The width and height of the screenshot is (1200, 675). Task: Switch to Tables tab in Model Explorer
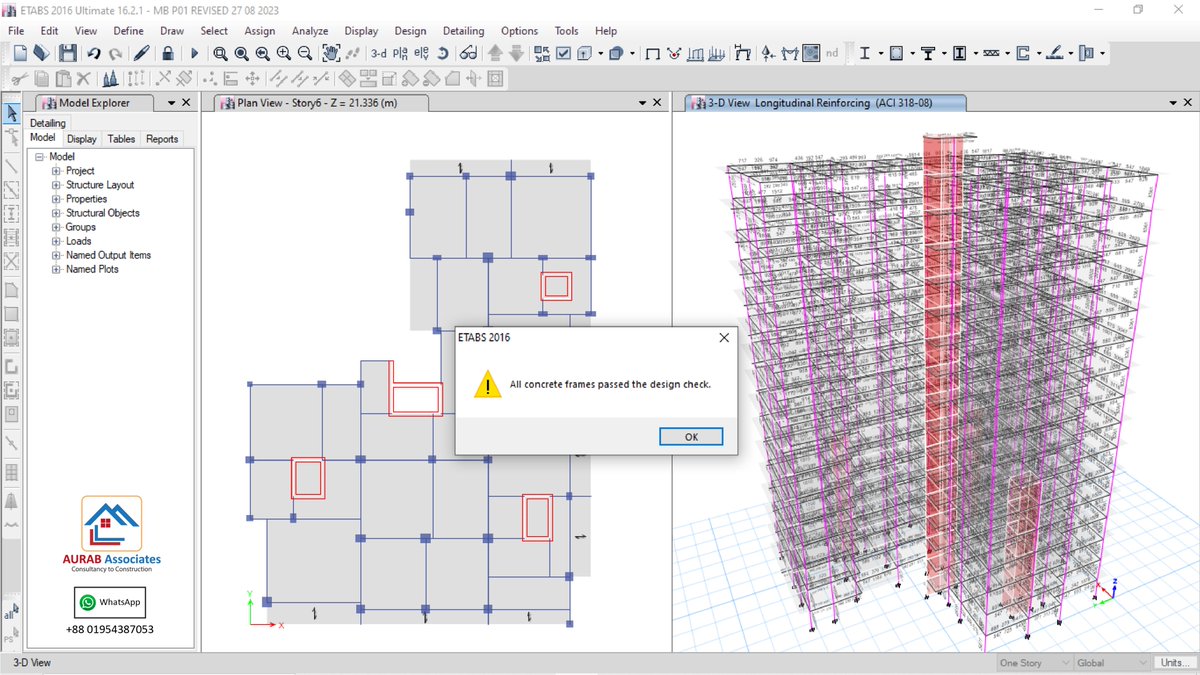121,139
